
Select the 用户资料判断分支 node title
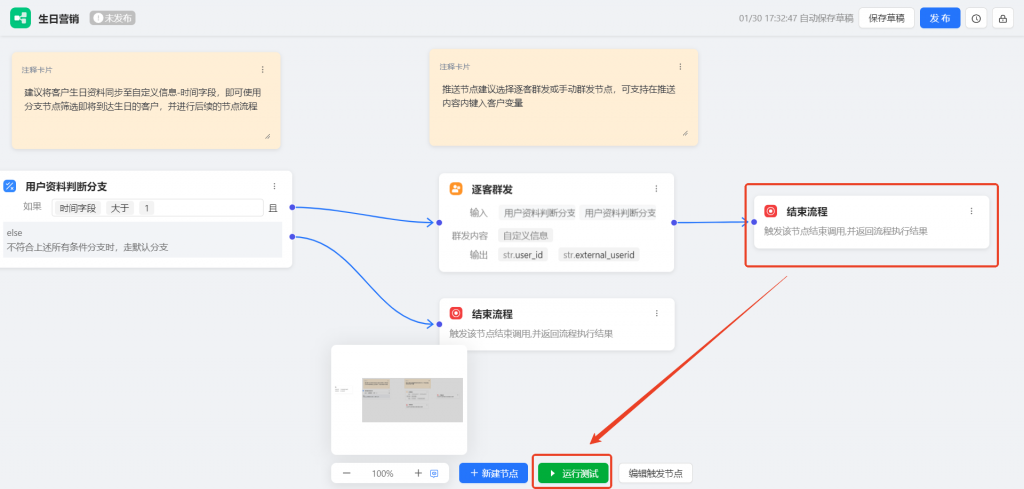66,186
